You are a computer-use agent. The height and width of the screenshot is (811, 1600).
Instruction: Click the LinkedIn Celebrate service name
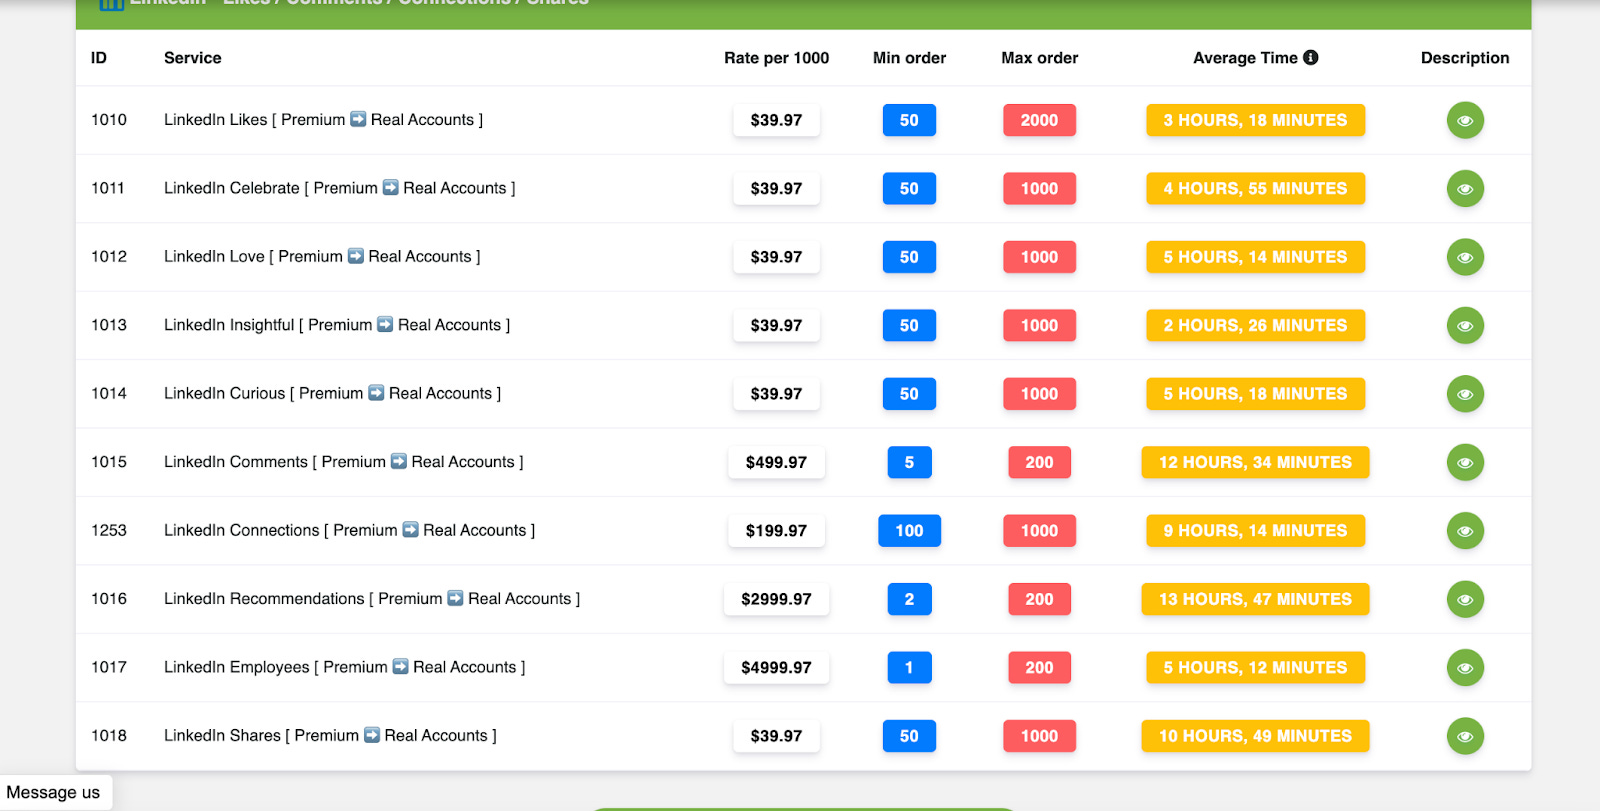[340, 188]
